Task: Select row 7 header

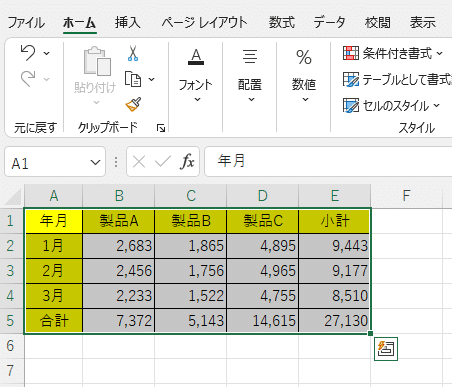Action: tap(11, 371)
